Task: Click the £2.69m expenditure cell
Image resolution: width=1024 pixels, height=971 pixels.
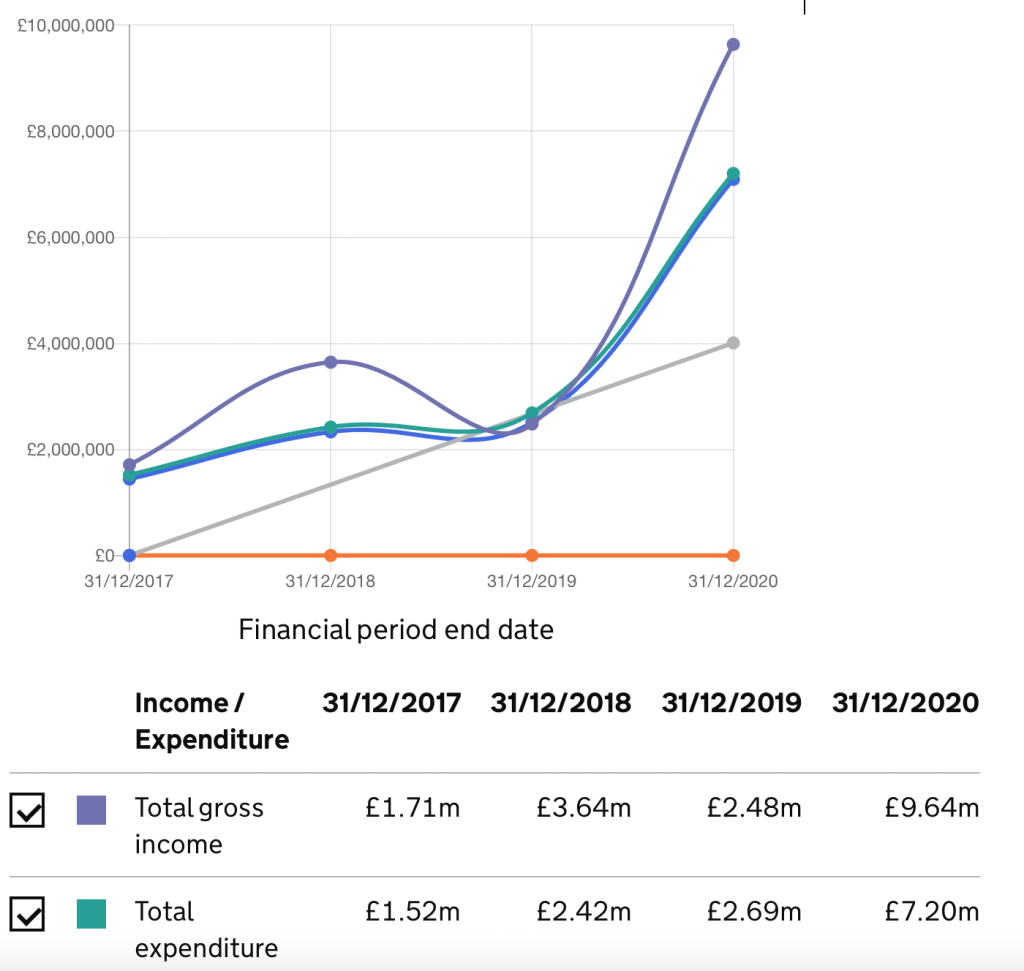Action: [x=754, y=912]
